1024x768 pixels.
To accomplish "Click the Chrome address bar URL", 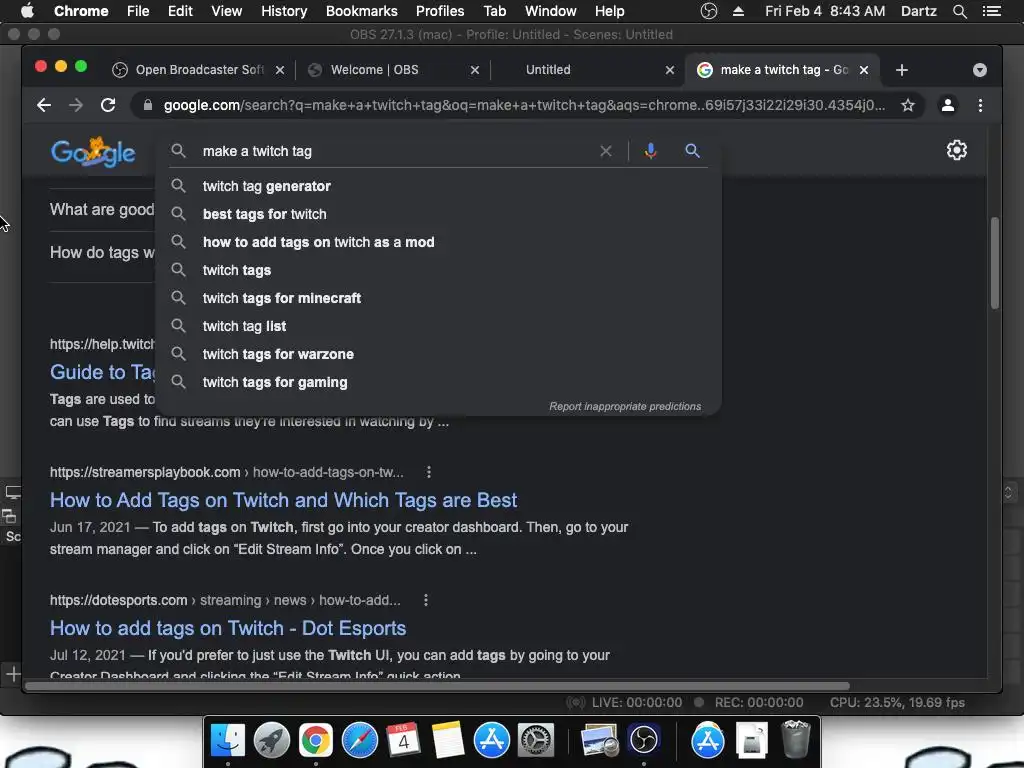I will [x=524, y=105].
